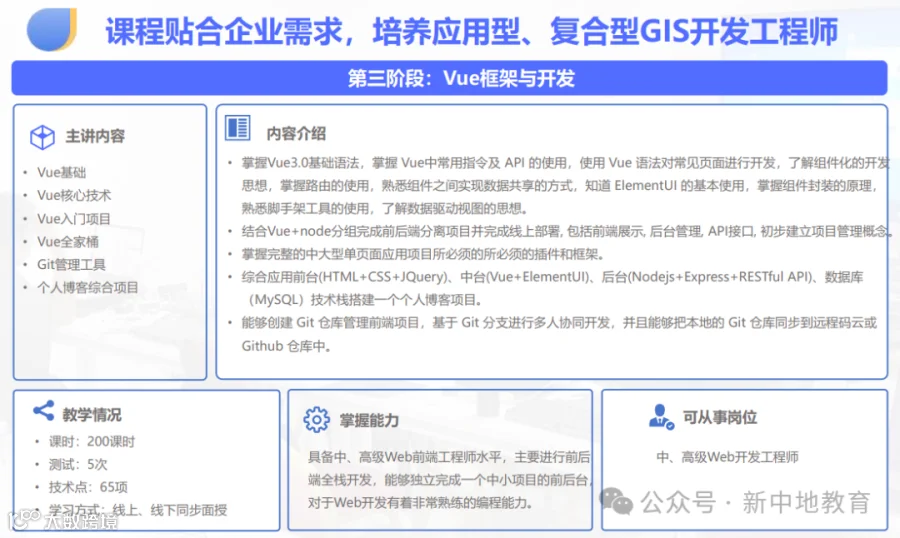Click the line starting 熟悉脚手架工具的使用
This screenshot has width=900, height=538.
pyautogui.click(x=385, y=208)
